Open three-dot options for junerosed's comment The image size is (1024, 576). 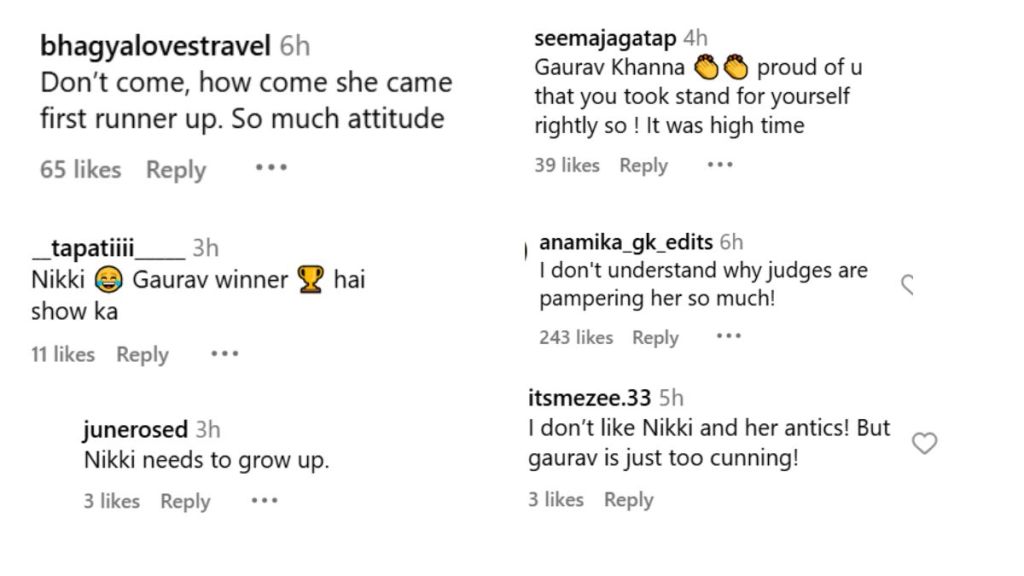point(264,500)
